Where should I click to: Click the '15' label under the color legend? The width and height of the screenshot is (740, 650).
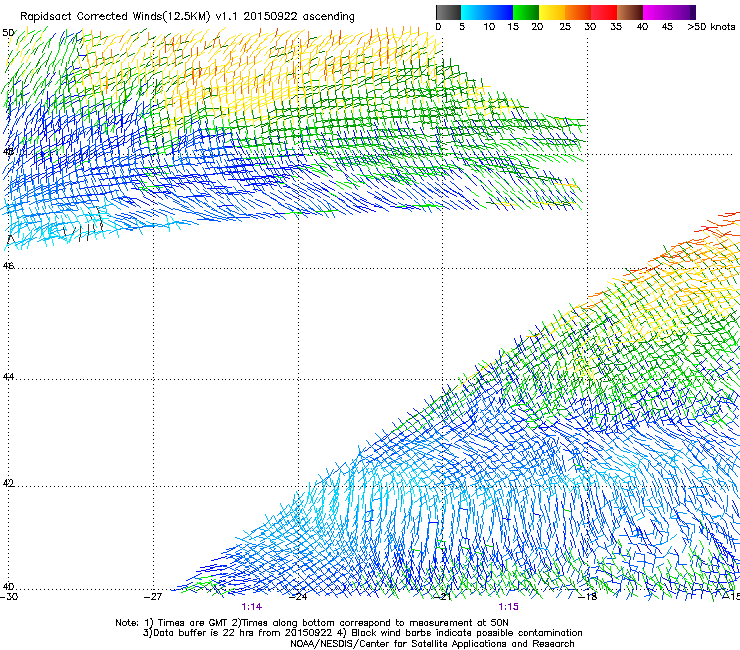click(x=513, y=27)
